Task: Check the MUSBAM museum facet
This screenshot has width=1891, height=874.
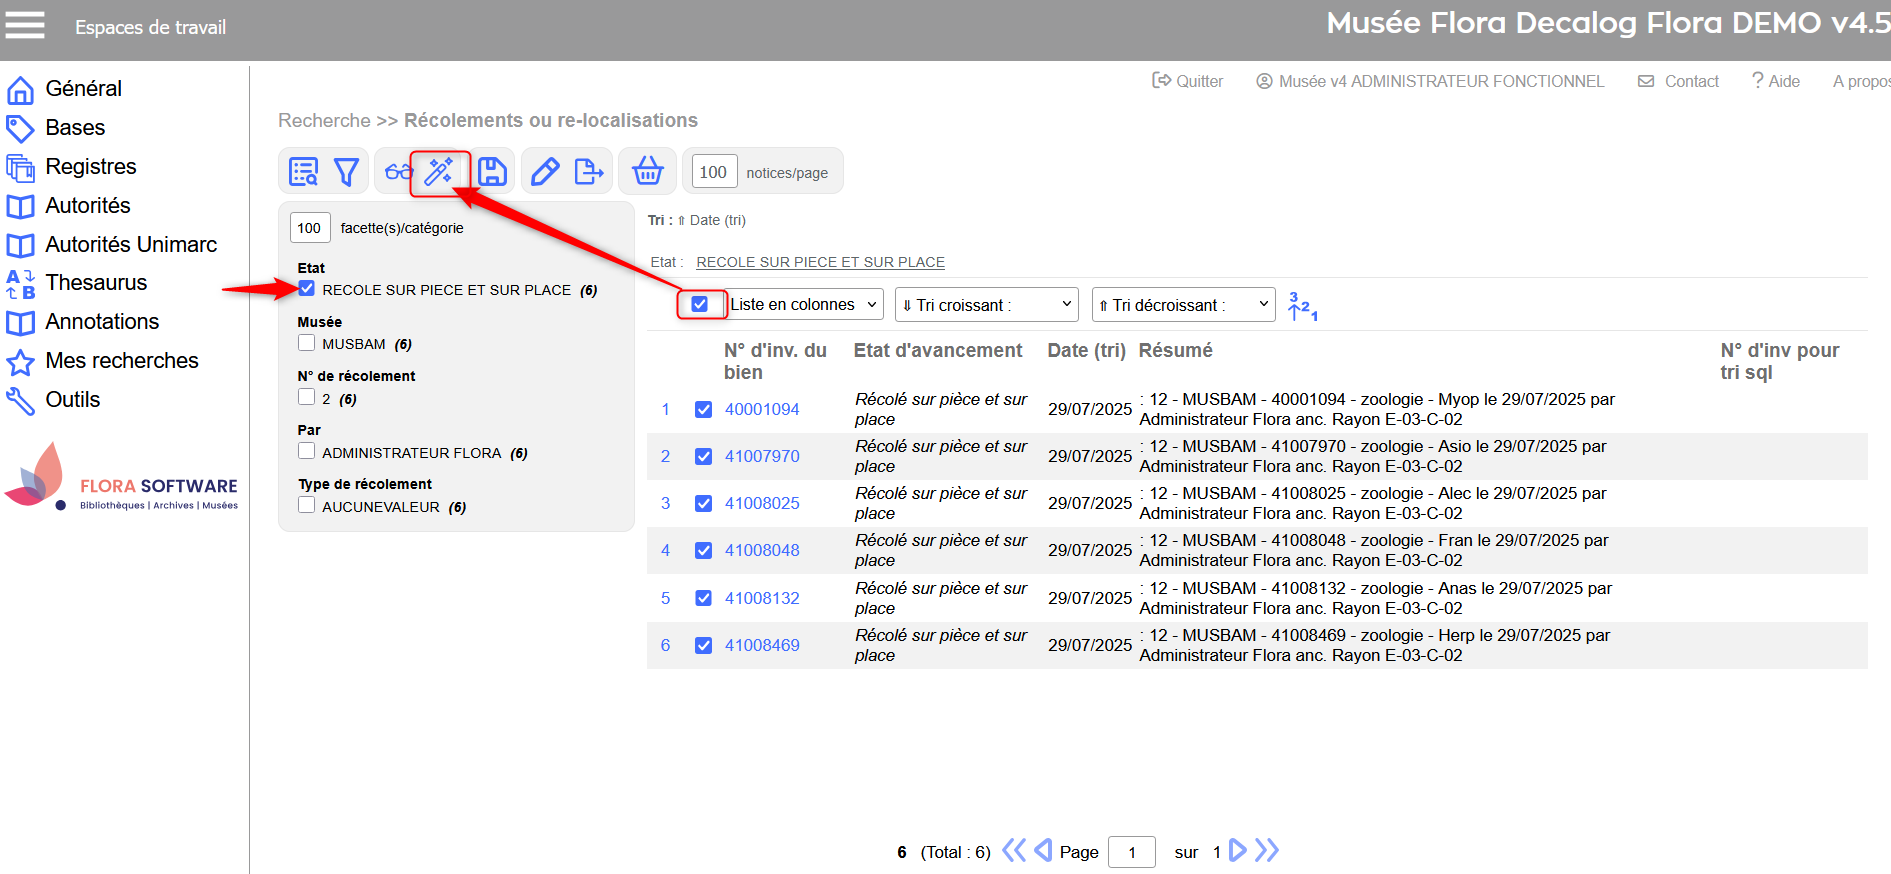Action: pos(307,343)
